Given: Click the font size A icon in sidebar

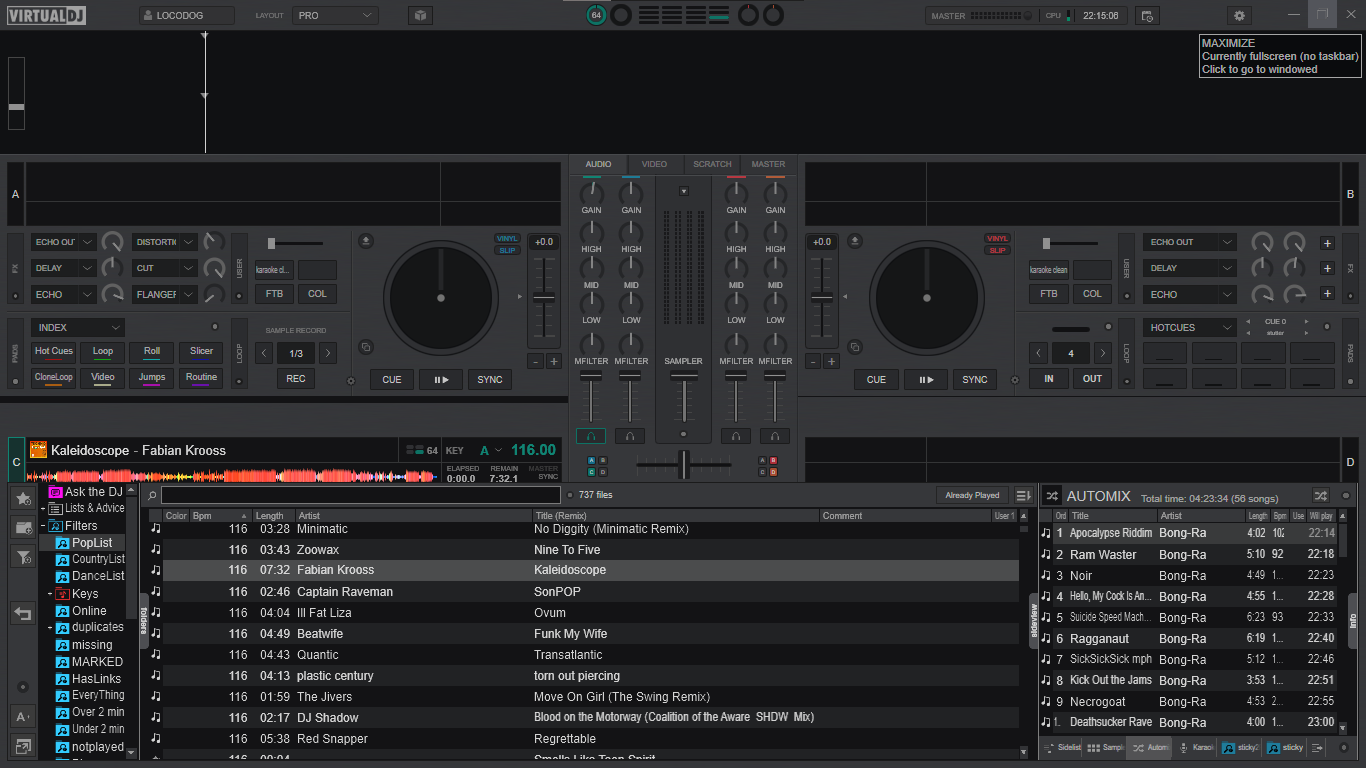Looking at the screenshot, I should click(23, 716).
